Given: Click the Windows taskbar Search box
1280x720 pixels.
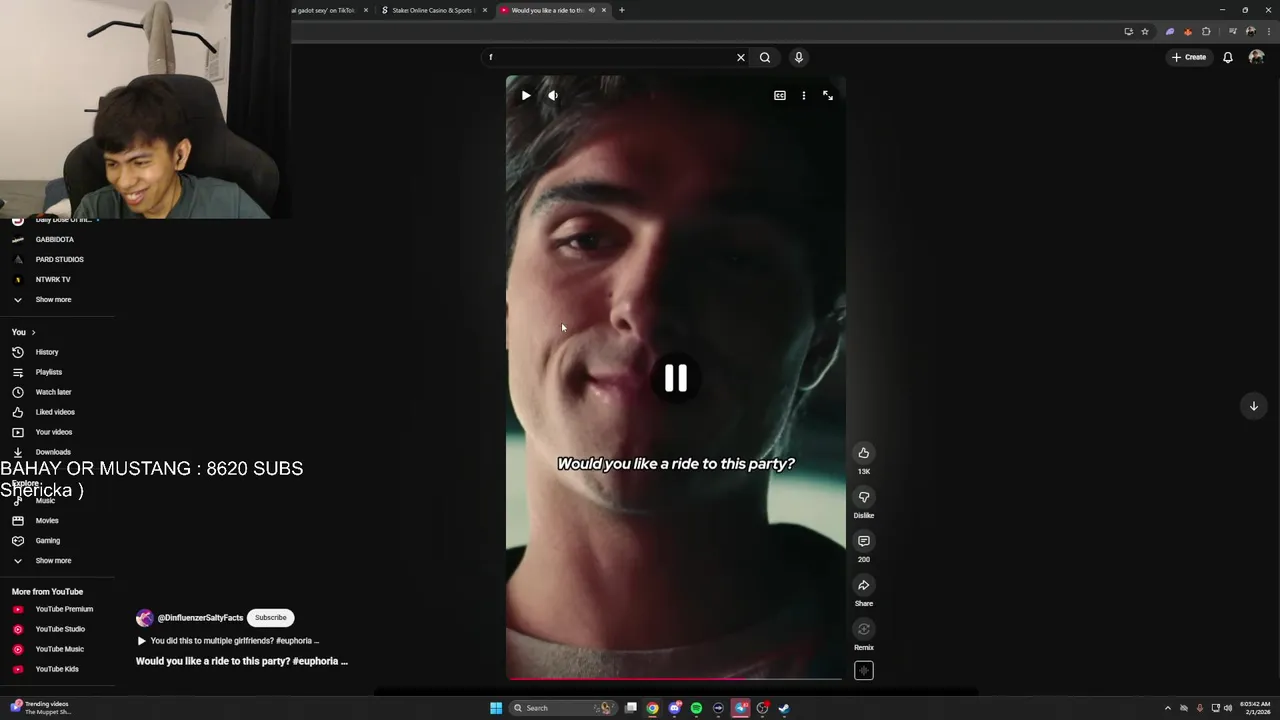Looking at the screenshot, I should 563,708.
